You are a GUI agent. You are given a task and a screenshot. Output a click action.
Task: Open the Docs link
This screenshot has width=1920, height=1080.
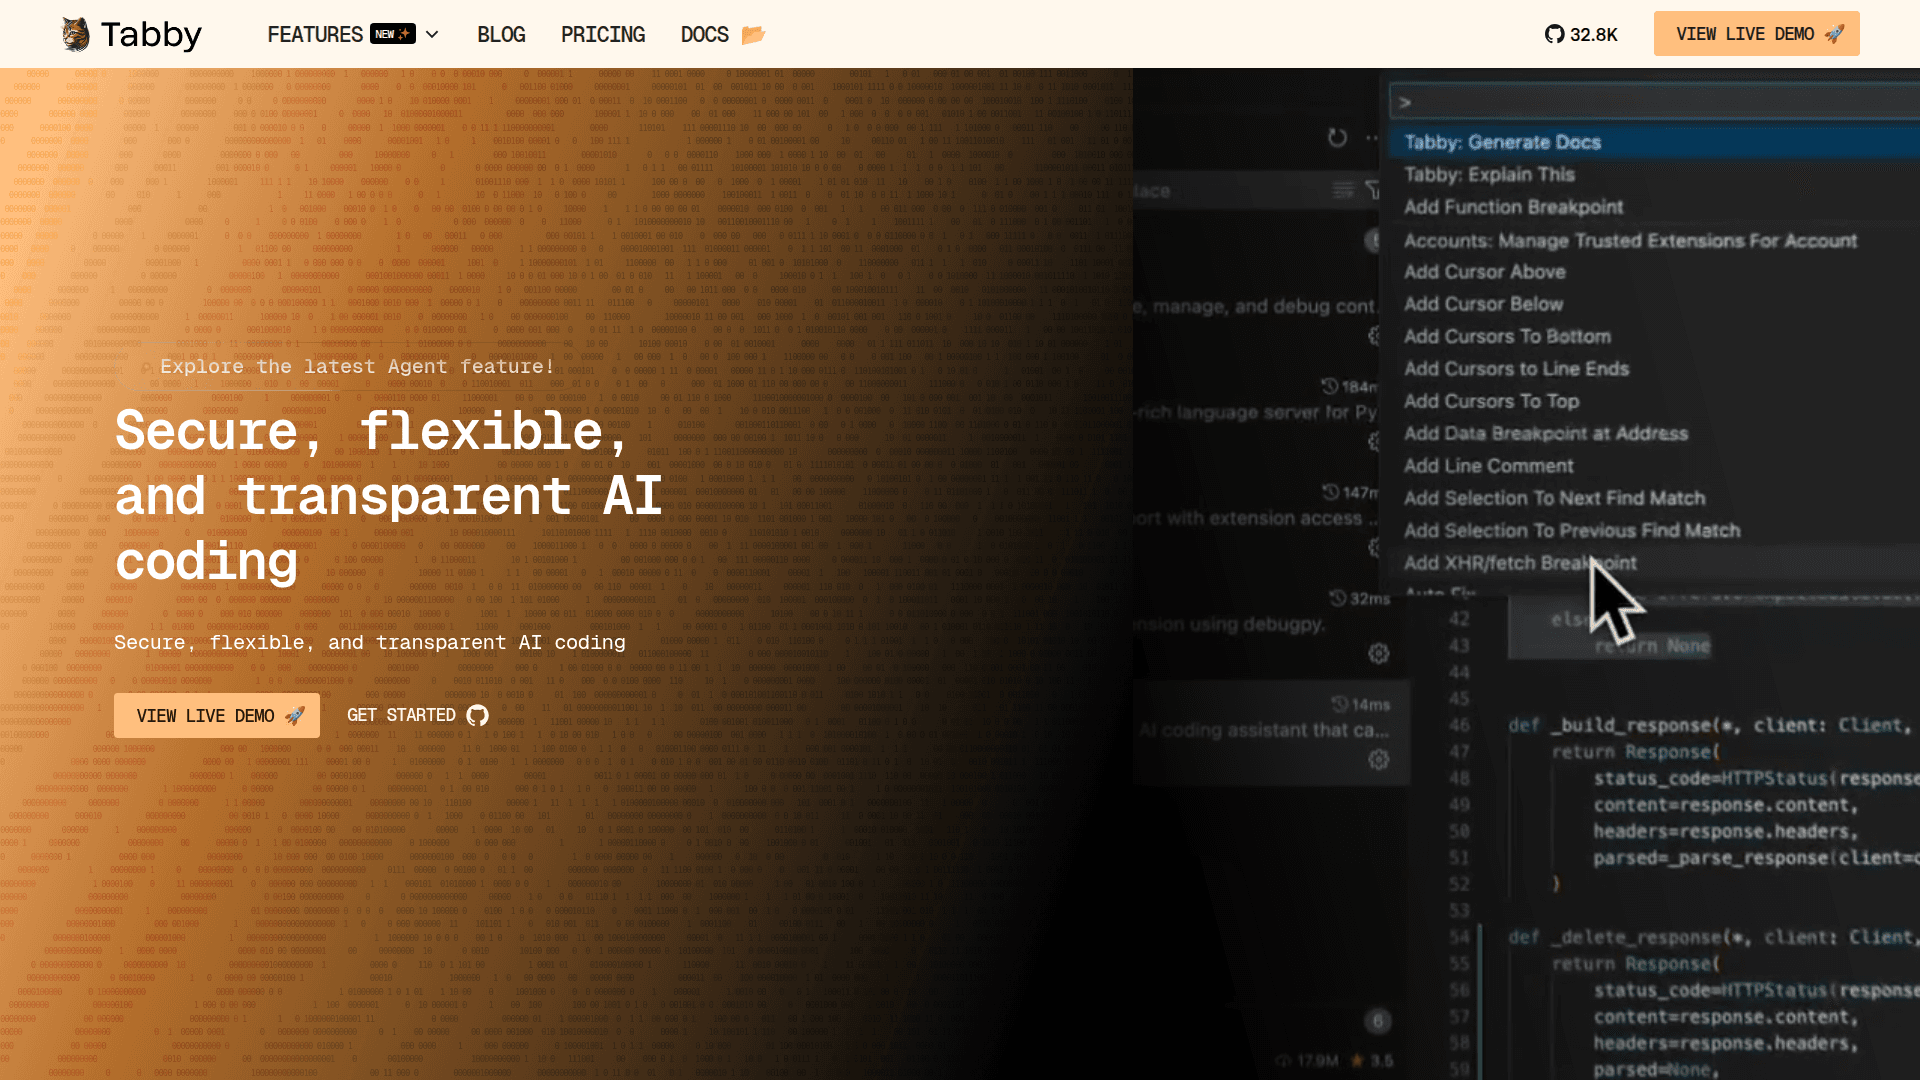[x=704, y=34]
